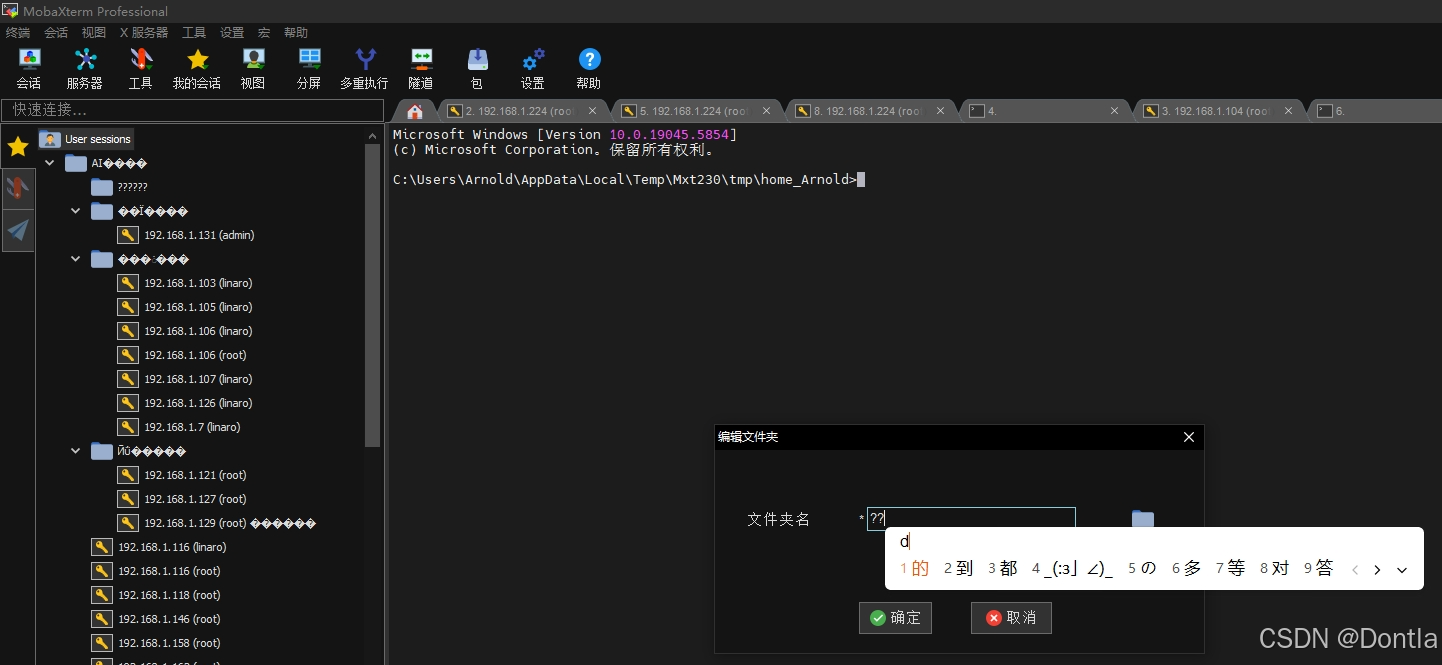Click the folder icon beside 文件夹名 field
Image resolution: width=1442 pixels, height=665 pixels.
click(1143, 519)
